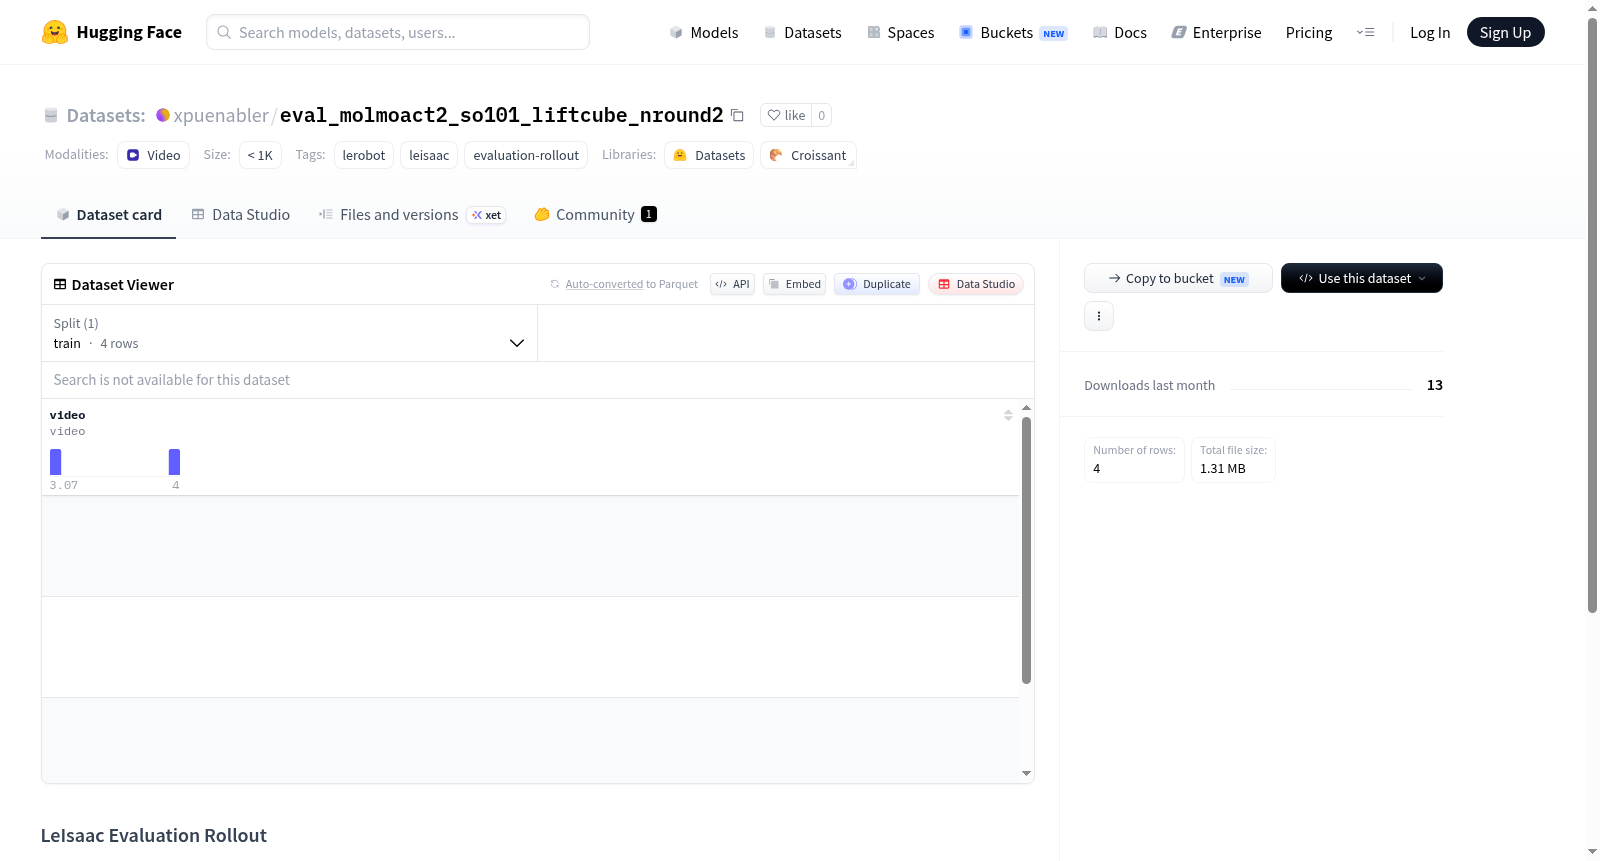
Task: Open the three-dot more options button
Action: tap(1099, 316)
